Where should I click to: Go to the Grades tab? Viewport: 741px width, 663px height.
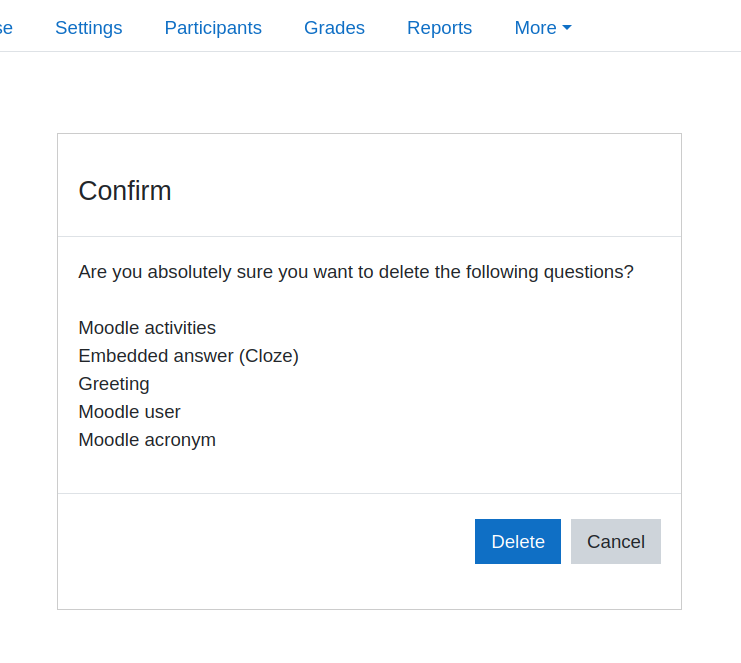point(334,28)
